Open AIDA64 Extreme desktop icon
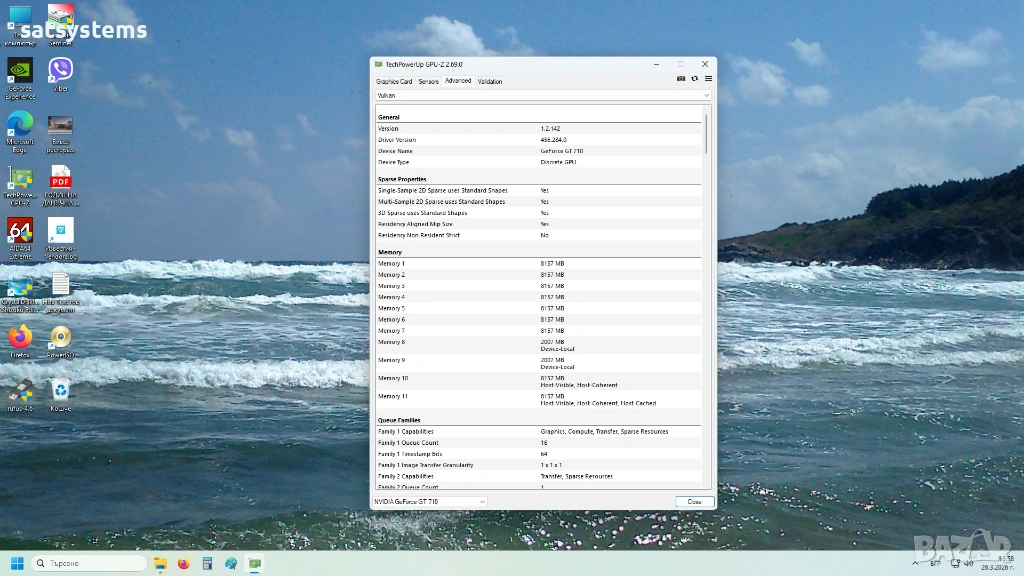1024x576 pixels. [20, 232]
